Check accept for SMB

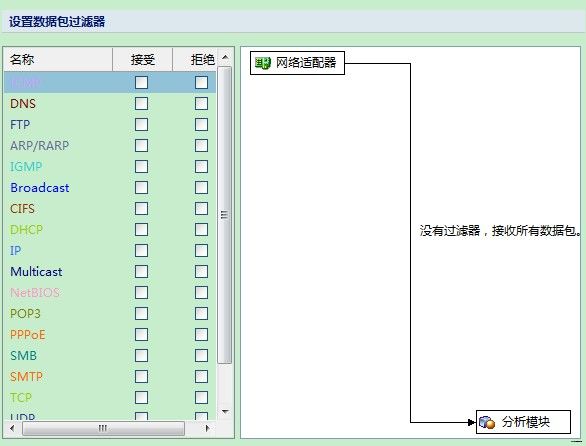click(x=141, y=355)
